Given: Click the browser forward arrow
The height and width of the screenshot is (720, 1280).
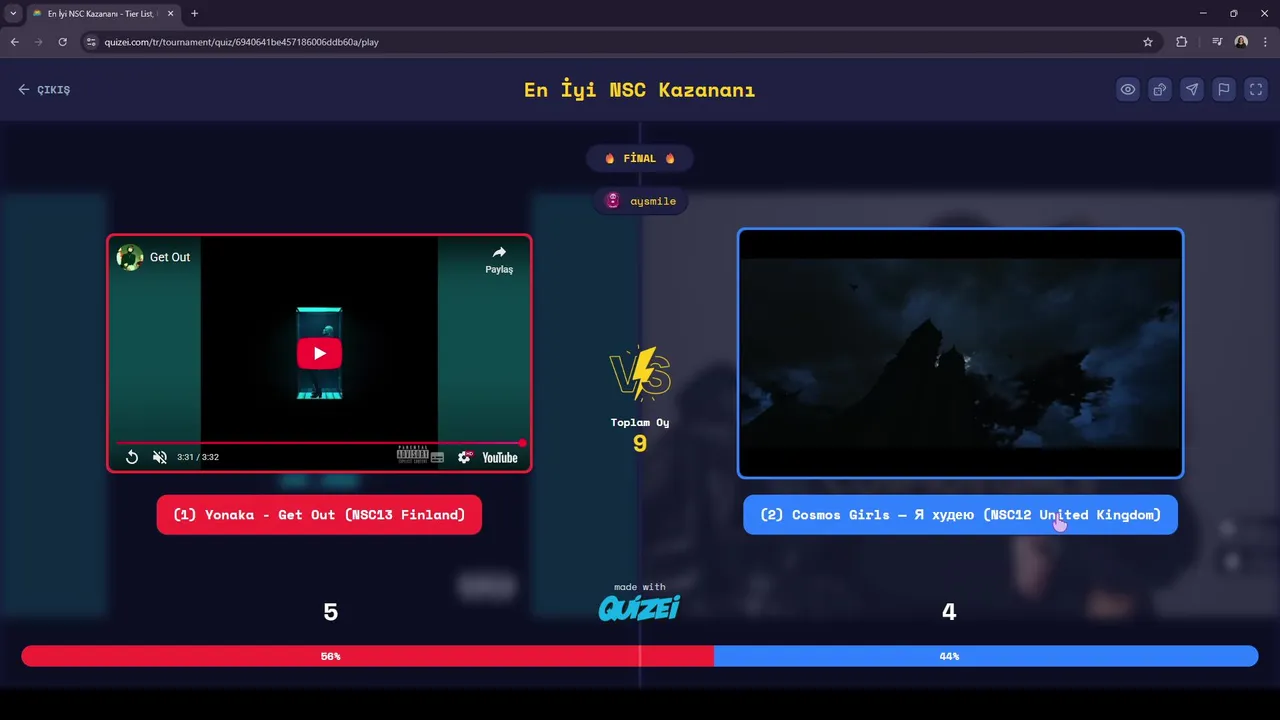Looking at the screenshot, I should click(x=38, y=42).
